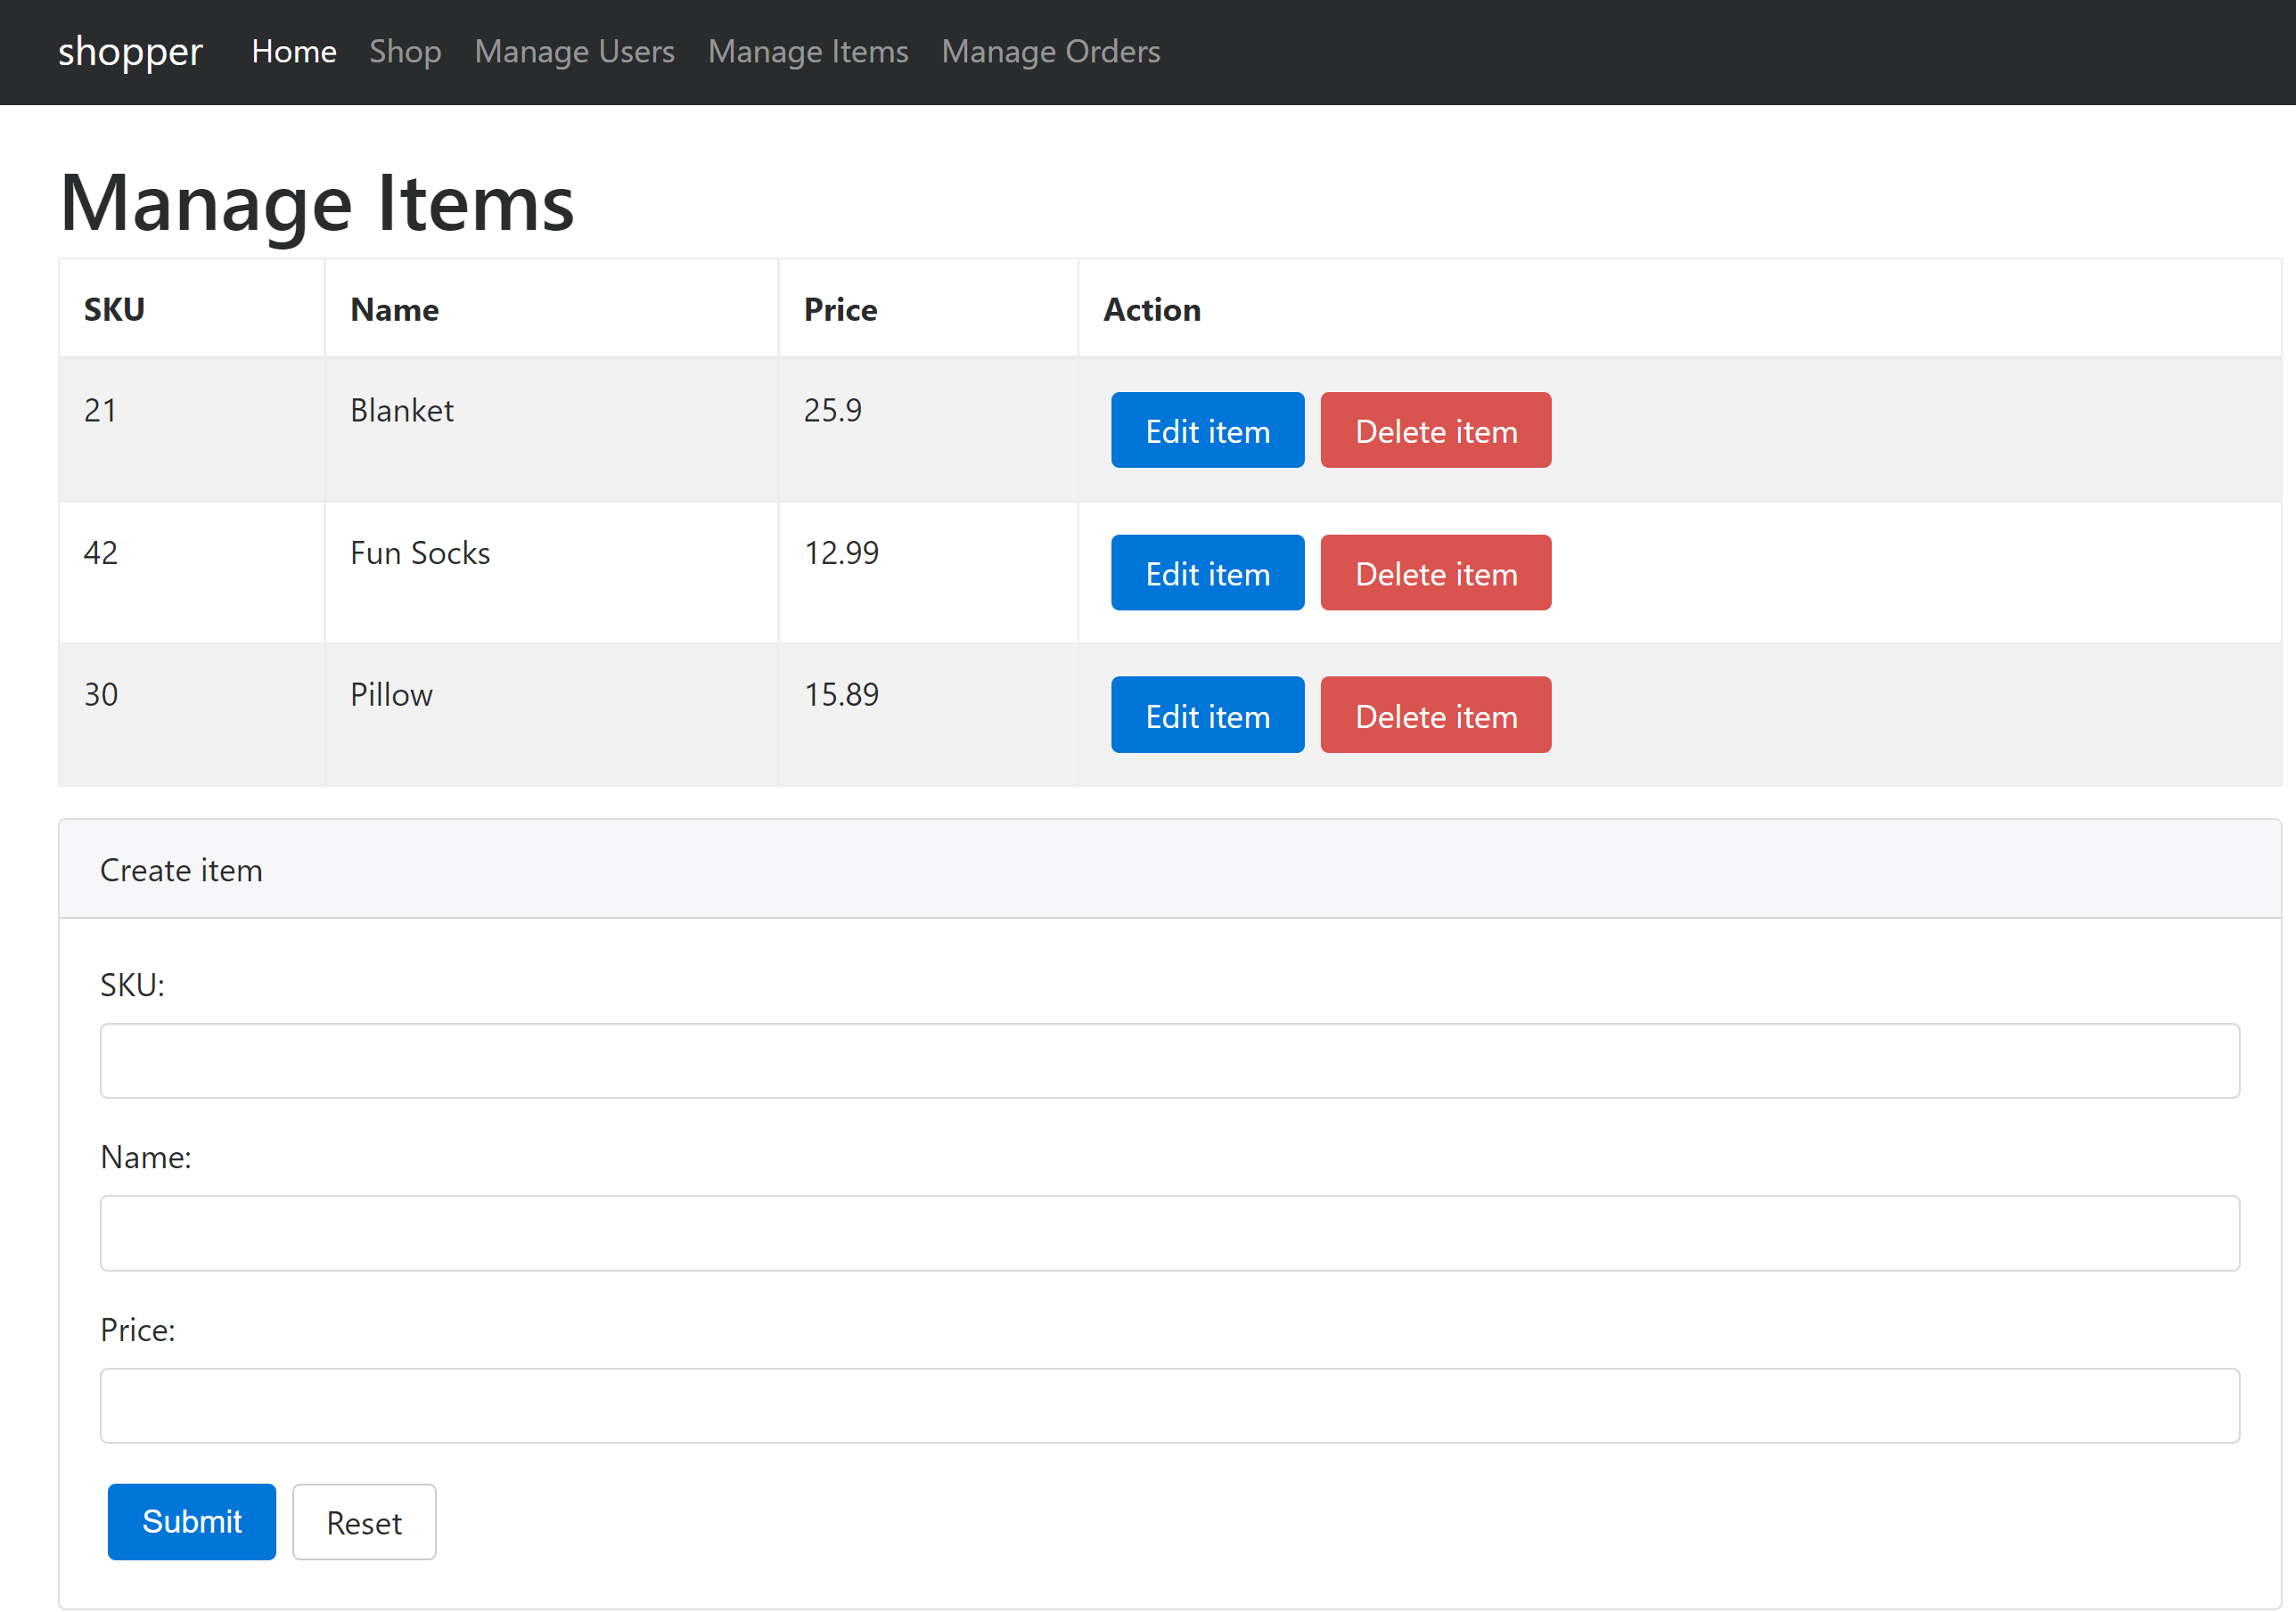Navigate to Manage Orders

point(1051,51)
